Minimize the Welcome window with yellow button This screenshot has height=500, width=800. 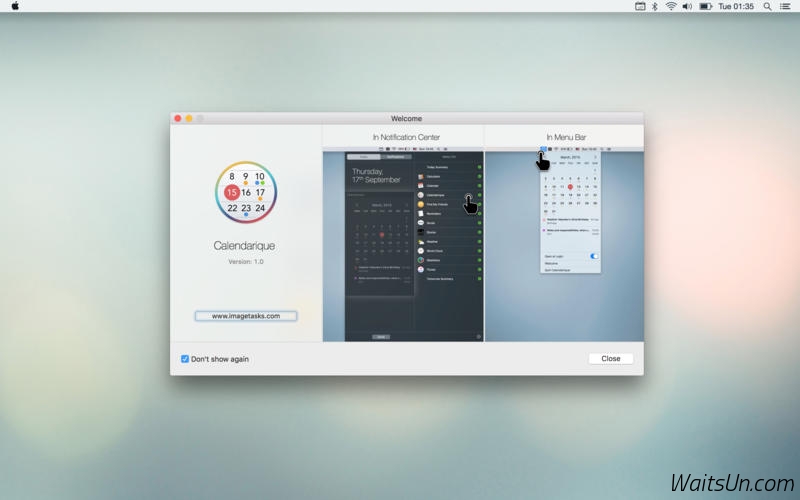(189, 118)
